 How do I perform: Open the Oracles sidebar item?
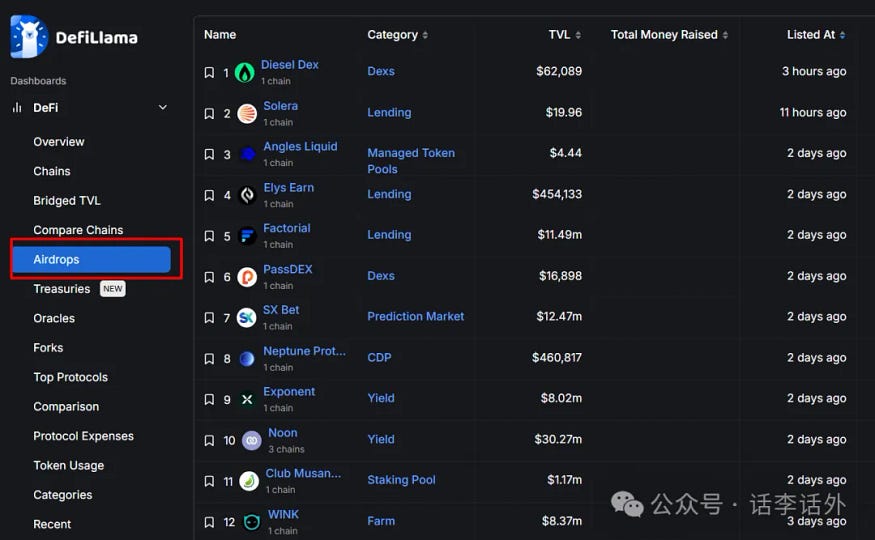(54, 319)
